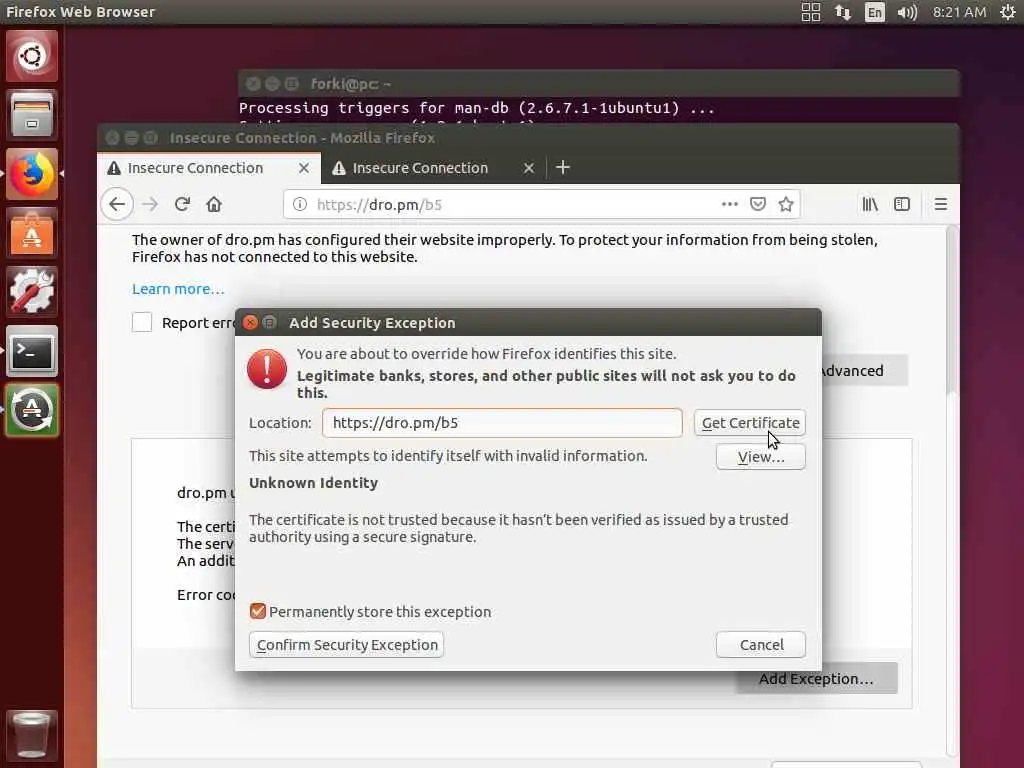
Task: Open System Settings from dock
Action: (x=31, y=292)
